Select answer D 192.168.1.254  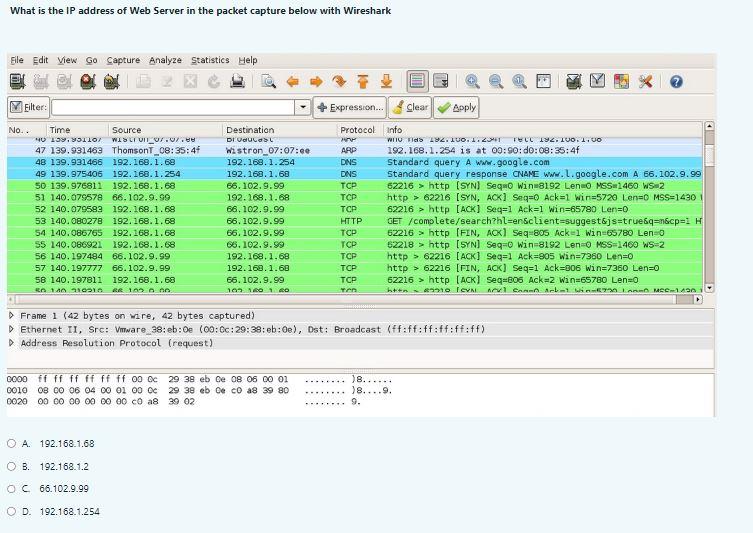[12, 511]
